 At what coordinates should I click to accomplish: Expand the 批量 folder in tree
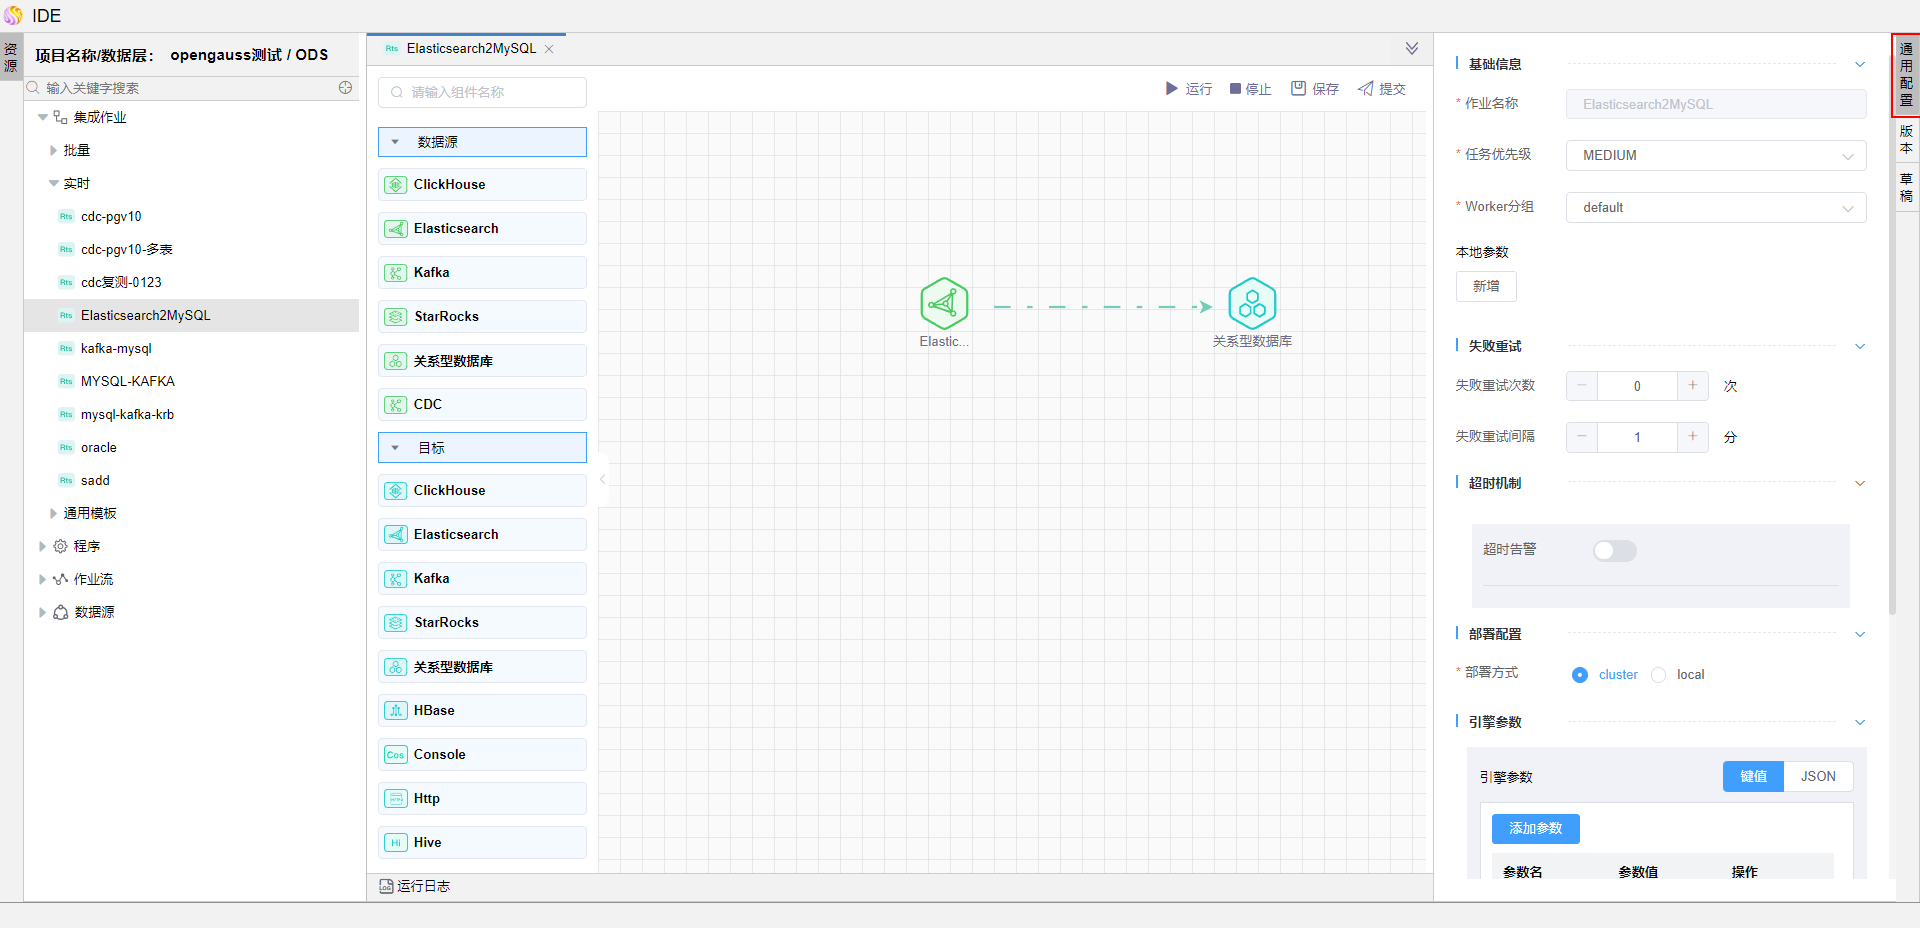click(x=54, y=151)
